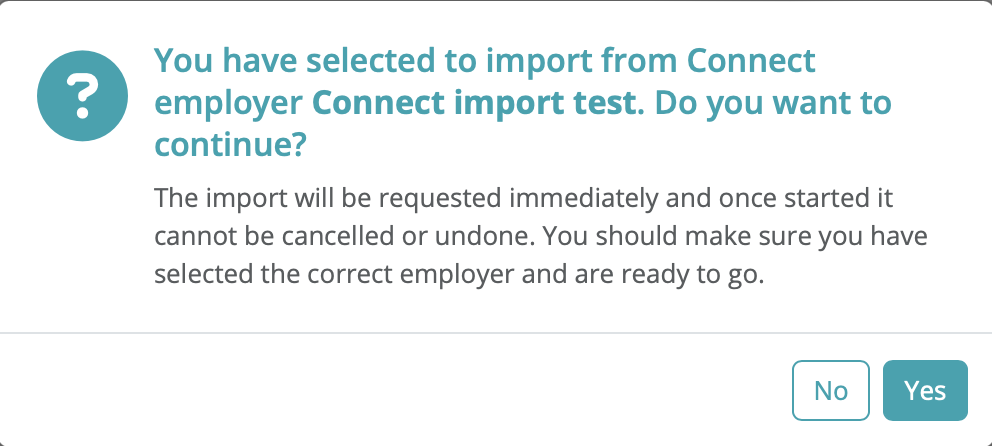Decline the import with the No button
Screen dimensions: 992x446
pos(831,390)
